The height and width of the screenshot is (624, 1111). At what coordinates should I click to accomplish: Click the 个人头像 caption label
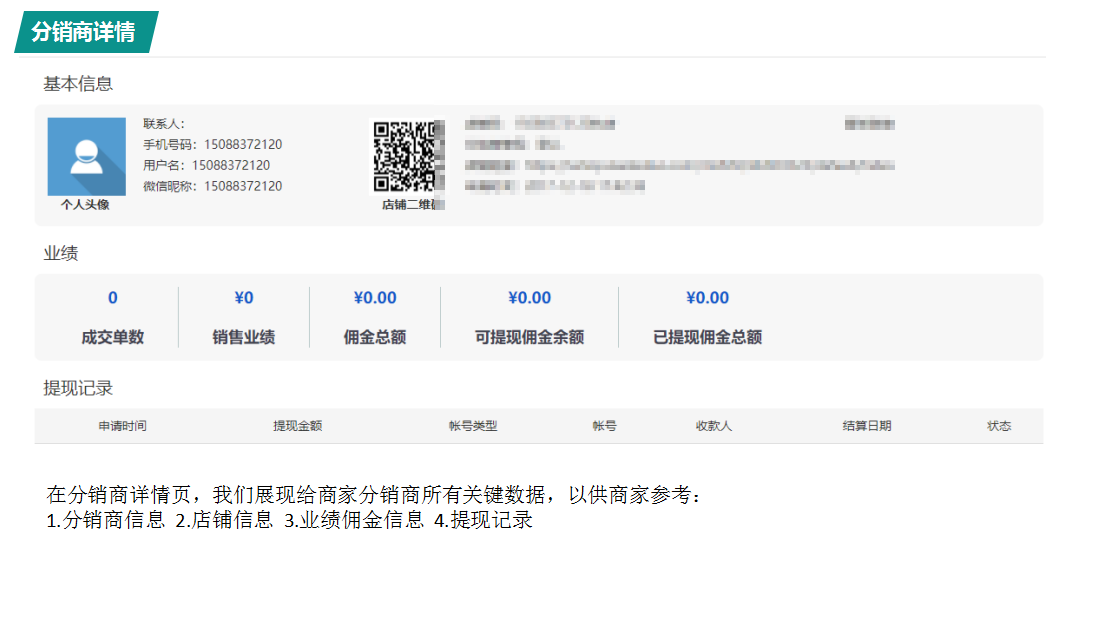[85, 205]
